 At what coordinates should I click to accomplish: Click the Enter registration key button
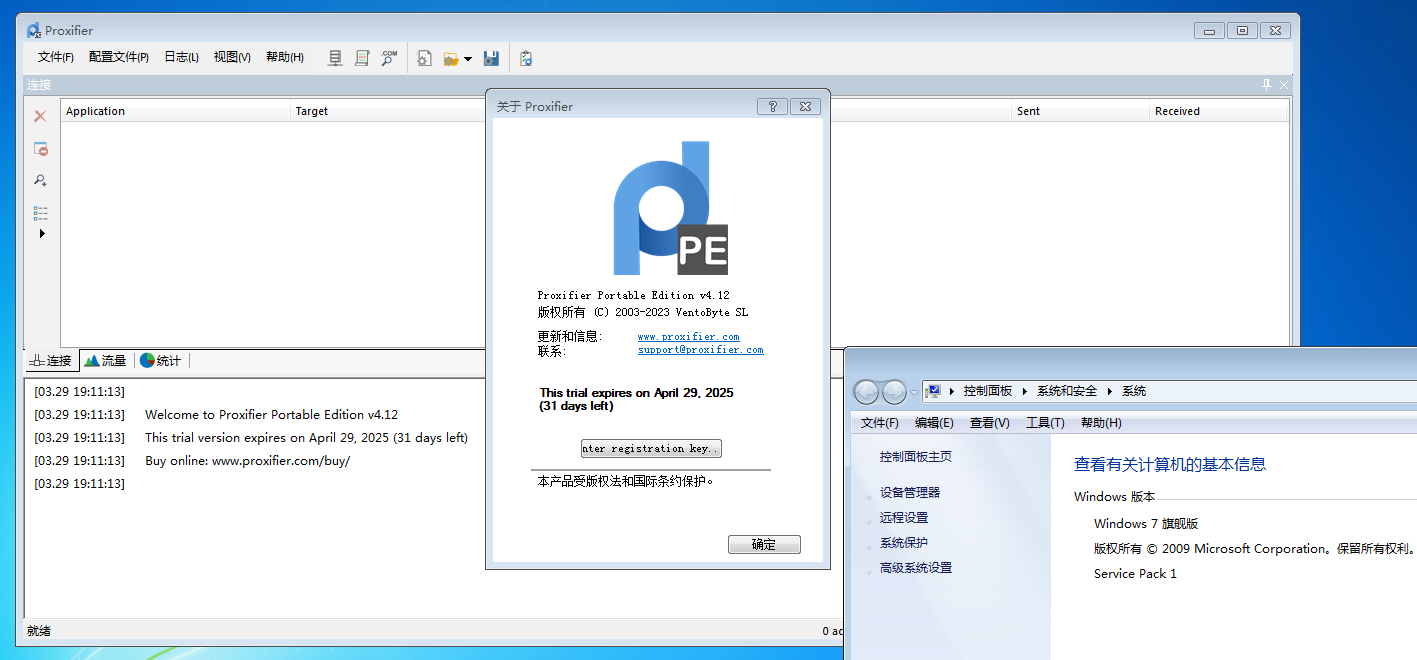[x=651, y=448]
